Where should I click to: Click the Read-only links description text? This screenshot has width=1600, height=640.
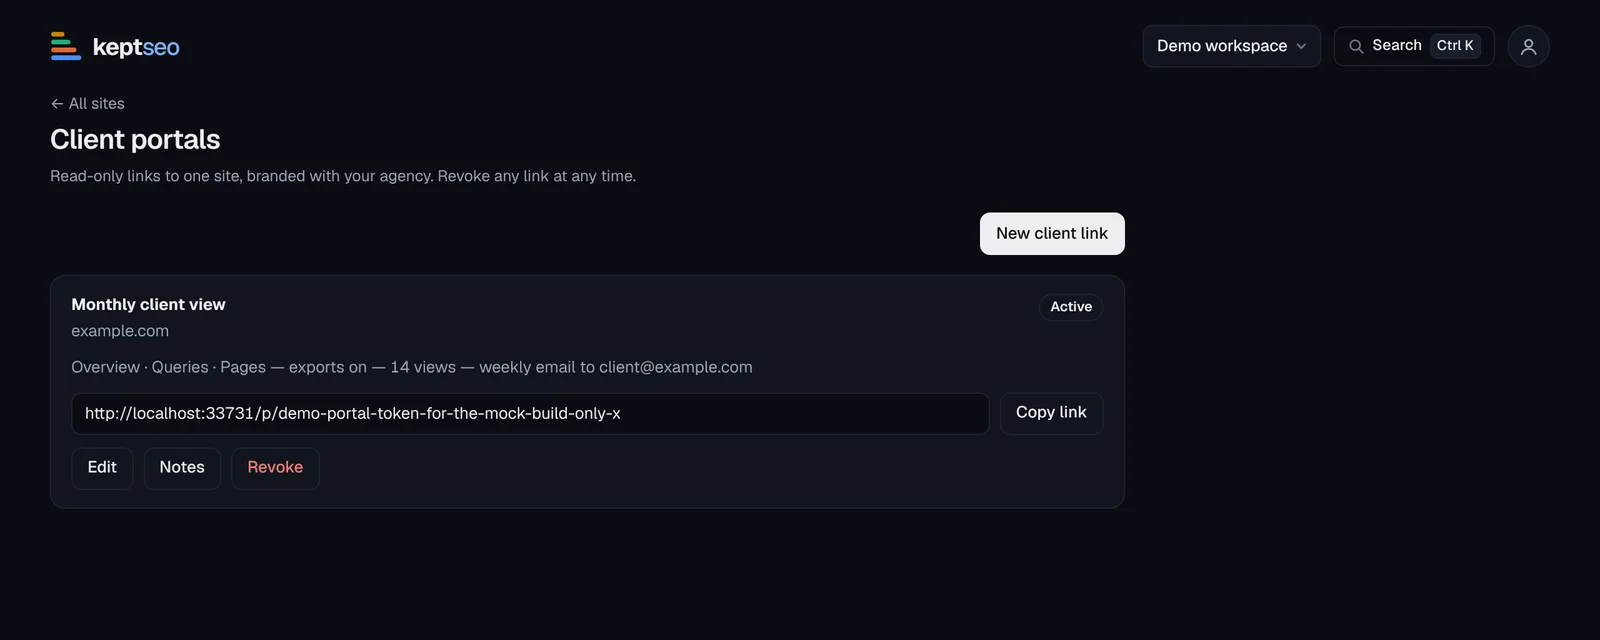(x=343, y=176)
